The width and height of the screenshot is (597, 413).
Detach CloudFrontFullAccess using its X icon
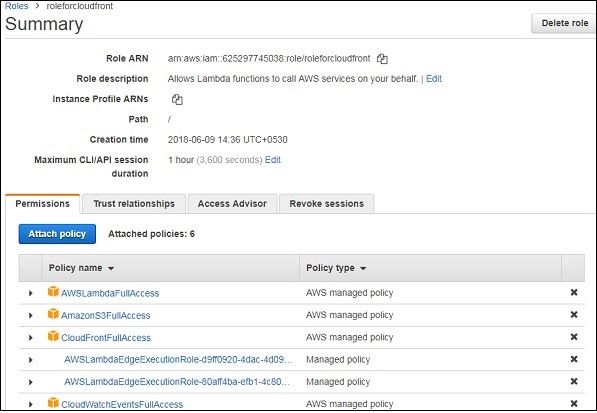(574, 337)
